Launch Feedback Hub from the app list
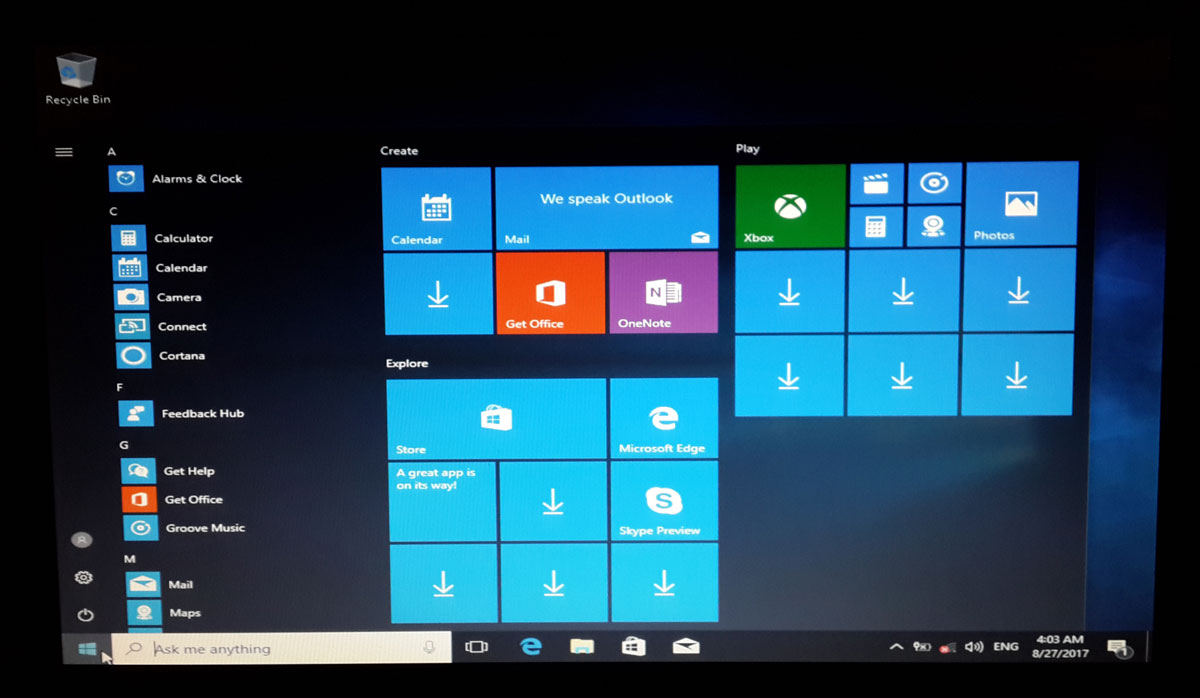Image resolution: width=1200 pixels, height=698 pixels. (181, 413)
